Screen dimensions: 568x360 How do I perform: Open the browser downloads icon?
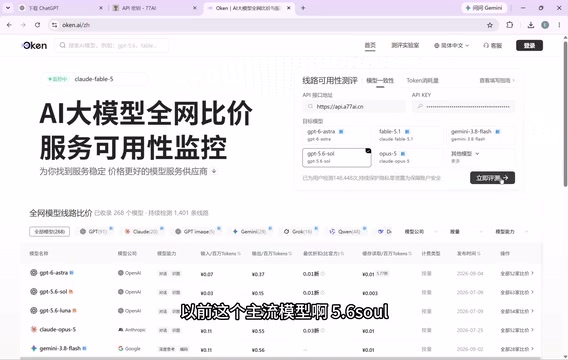click(x=531, y=25)
